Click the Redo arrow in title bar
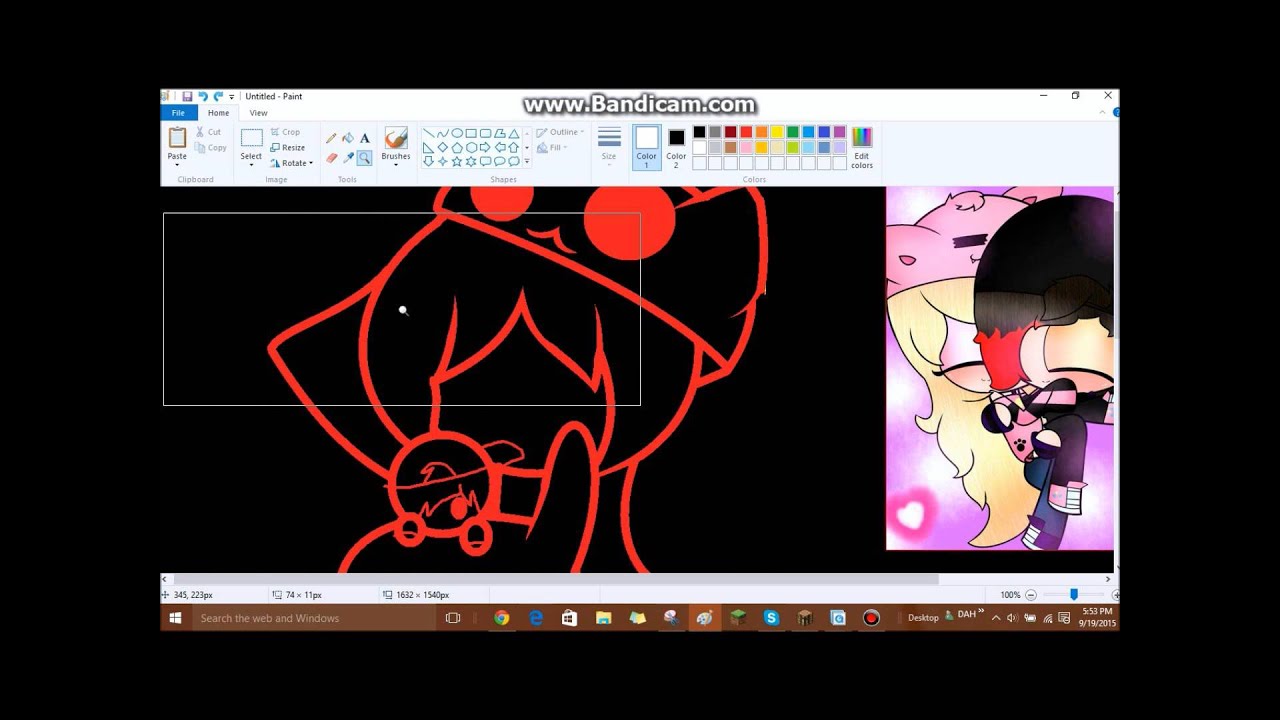1280x720 pixels. coord(218,97)
